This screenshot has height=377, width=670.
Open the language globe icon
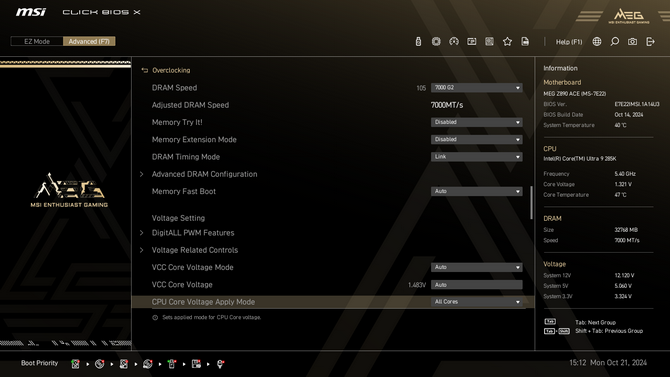(597, 41)
